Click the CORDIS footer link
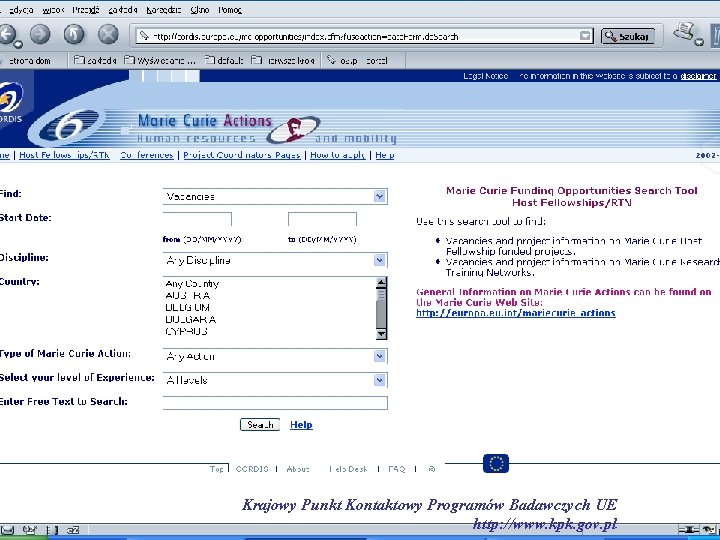Viewport: 720px width, 540px height. (252, 469)
